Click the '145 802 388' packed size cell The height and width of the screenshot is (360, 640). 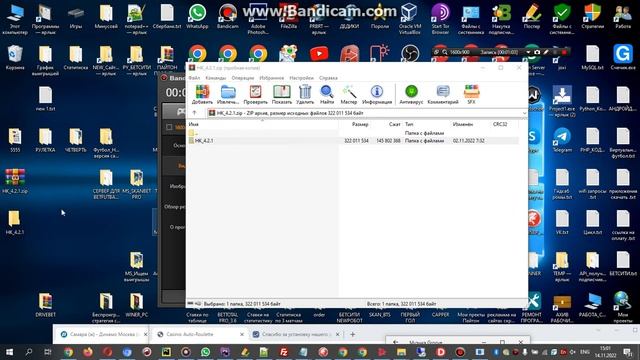pos(388,140)
